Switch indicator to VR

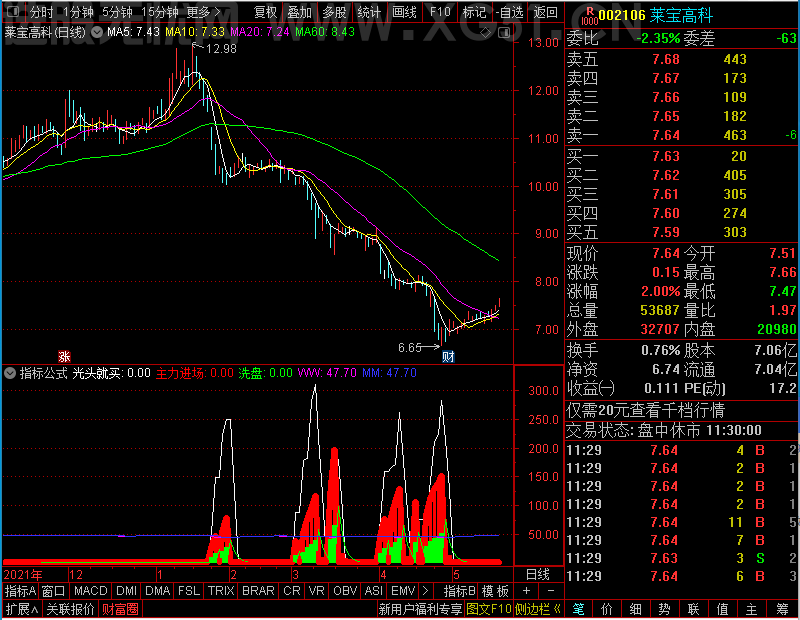pyautogui.click(x=316, y=591)
